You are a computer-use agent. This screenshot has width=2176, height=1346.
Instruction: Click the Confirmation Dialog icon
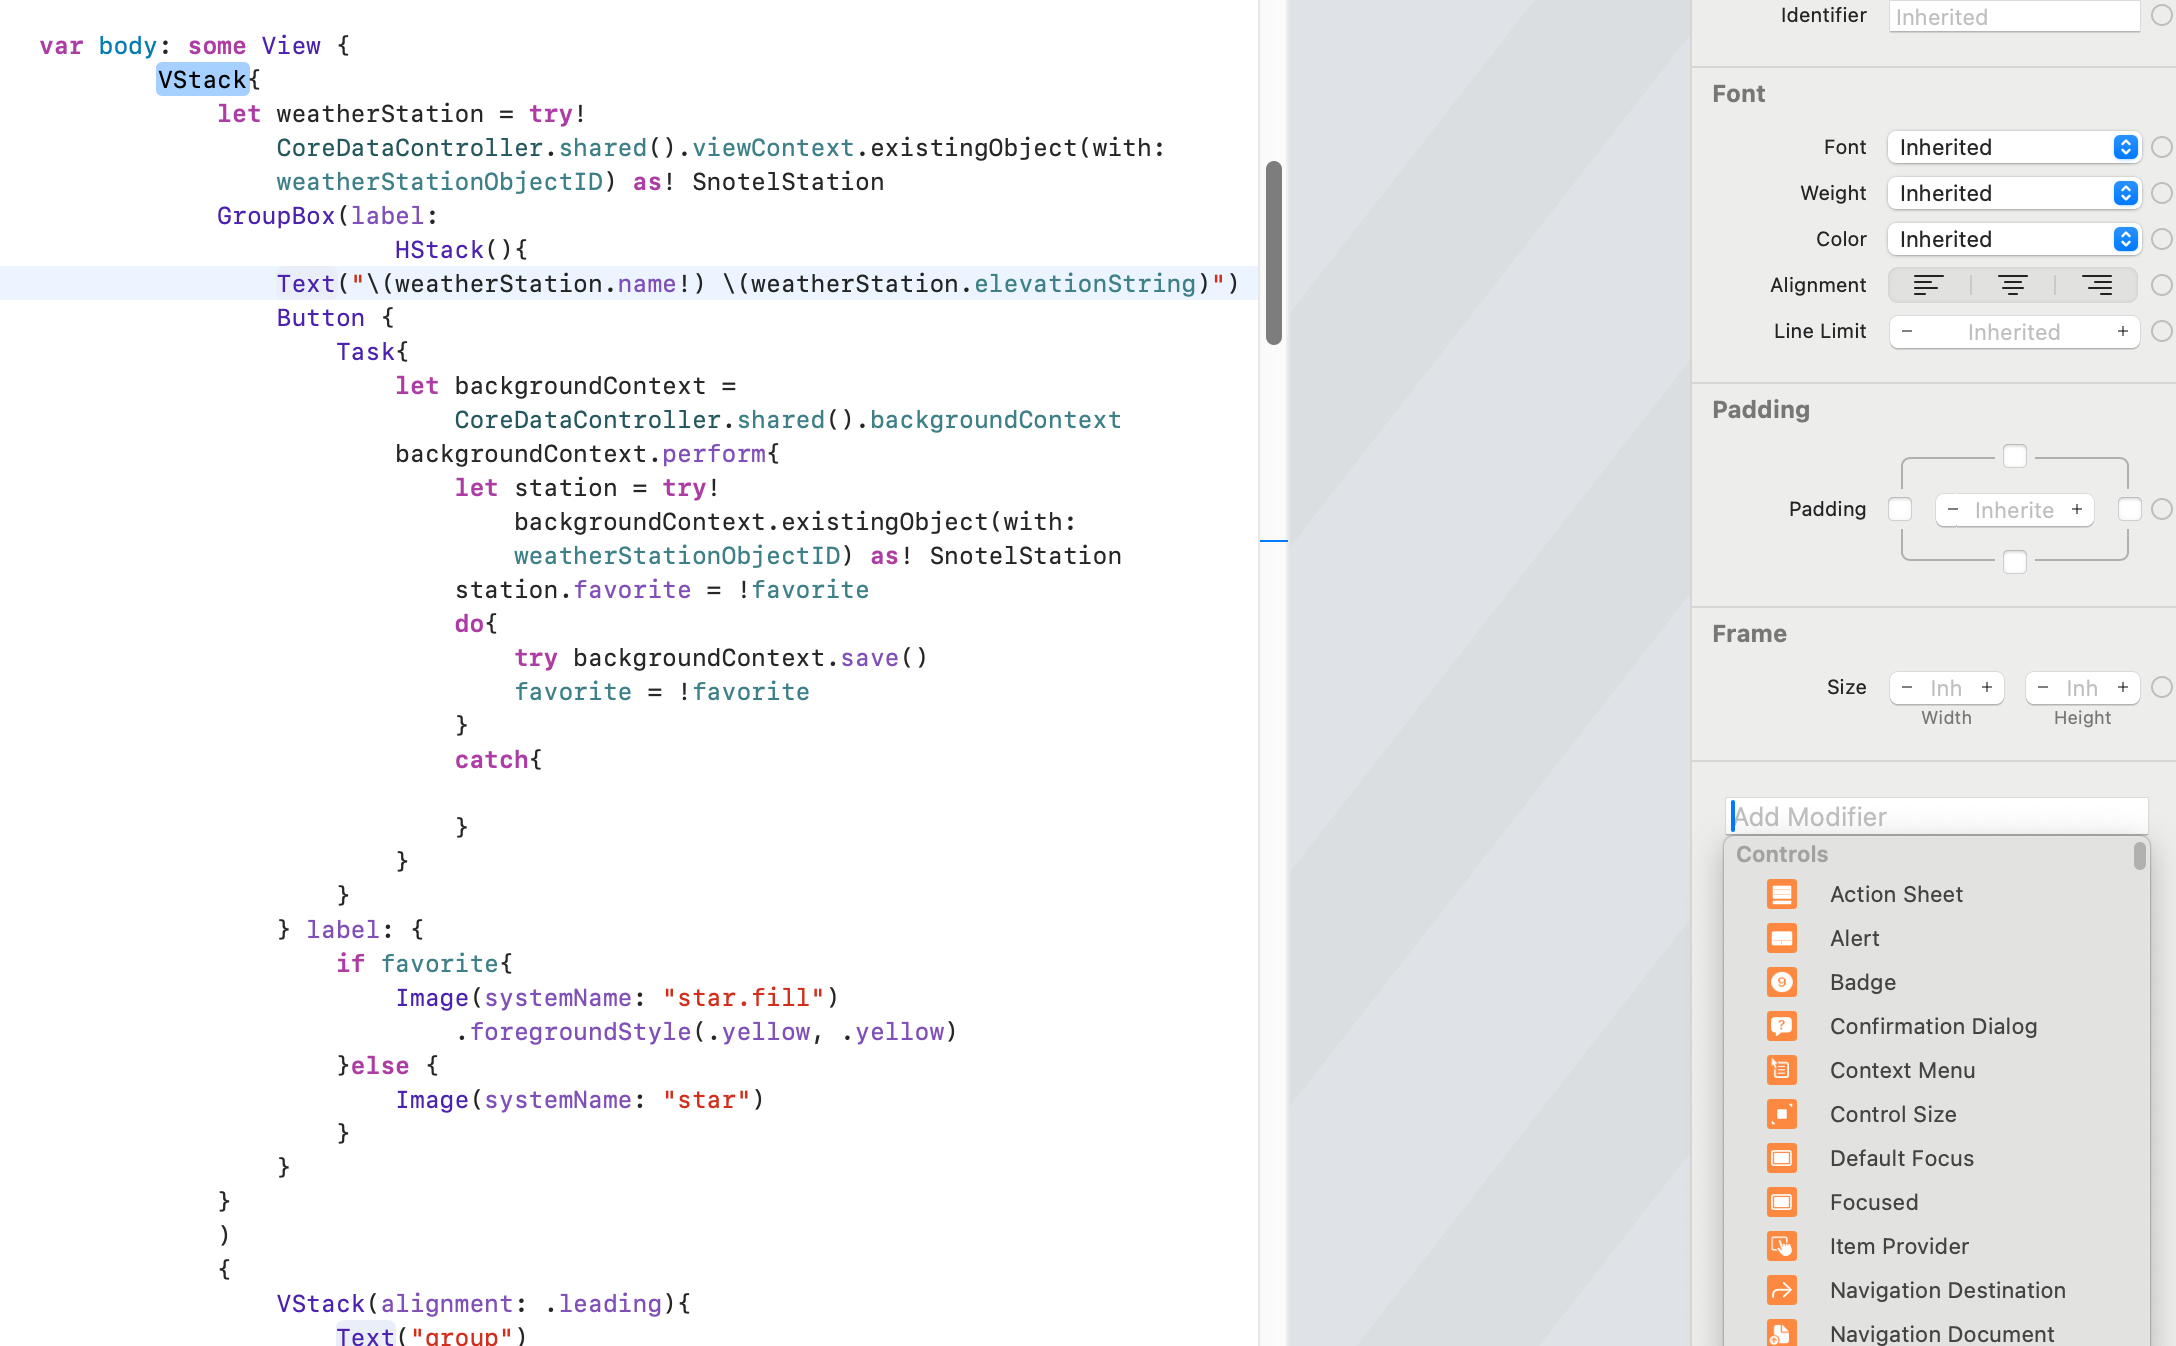coord(1781,1026)
